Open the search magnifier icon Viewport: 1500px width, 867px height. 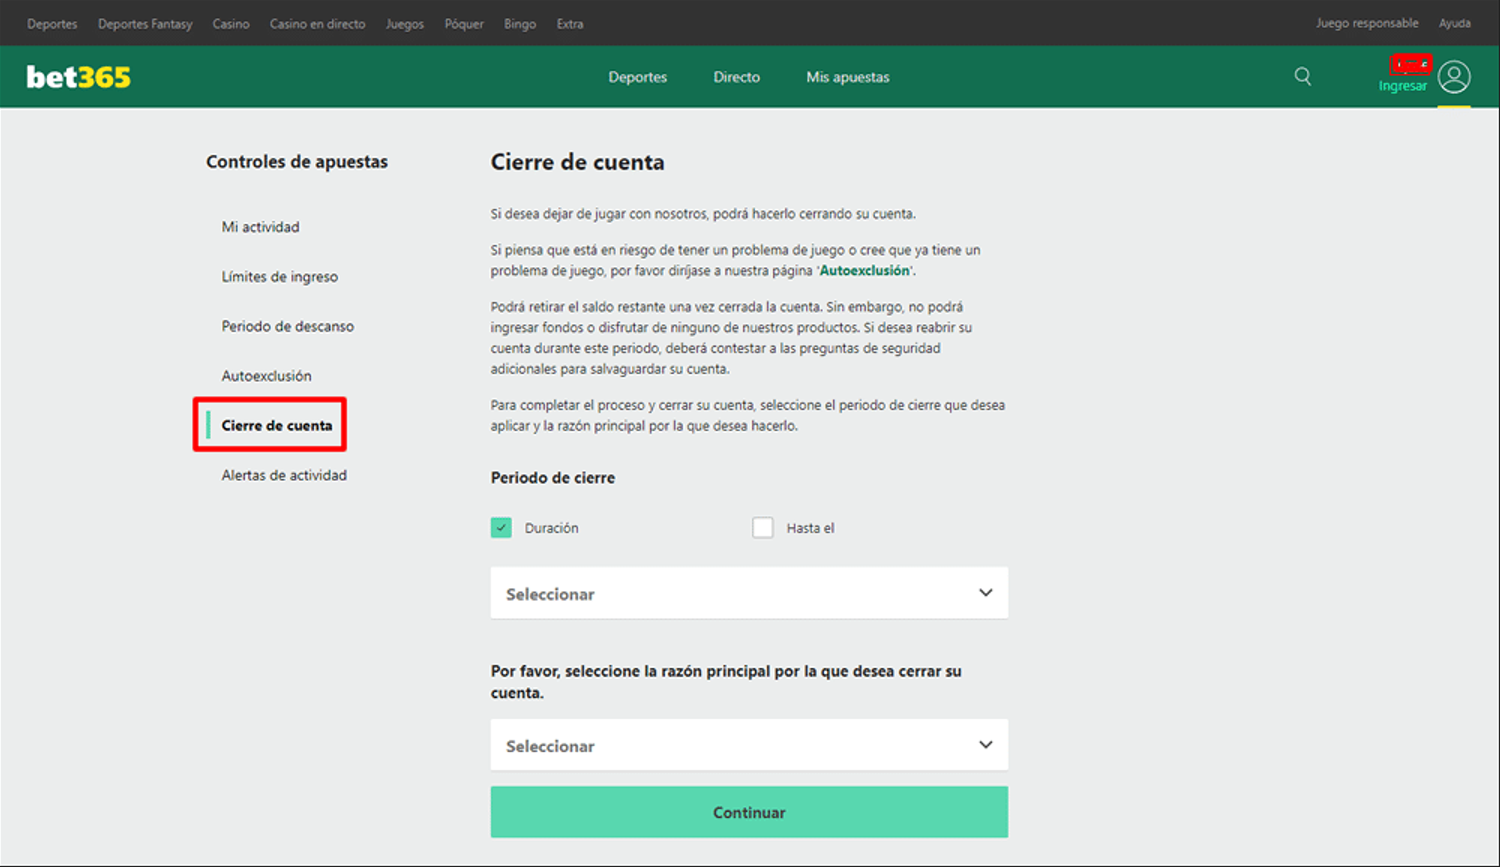point(1303,76)
